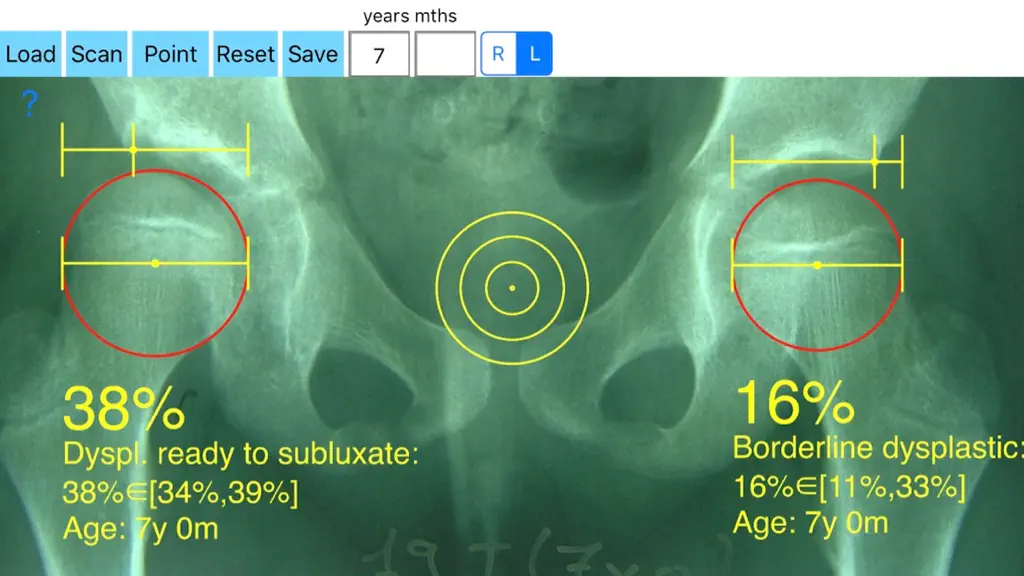Reset the measurement
This screenshot has height=576, width=1024.
point(246,54)
